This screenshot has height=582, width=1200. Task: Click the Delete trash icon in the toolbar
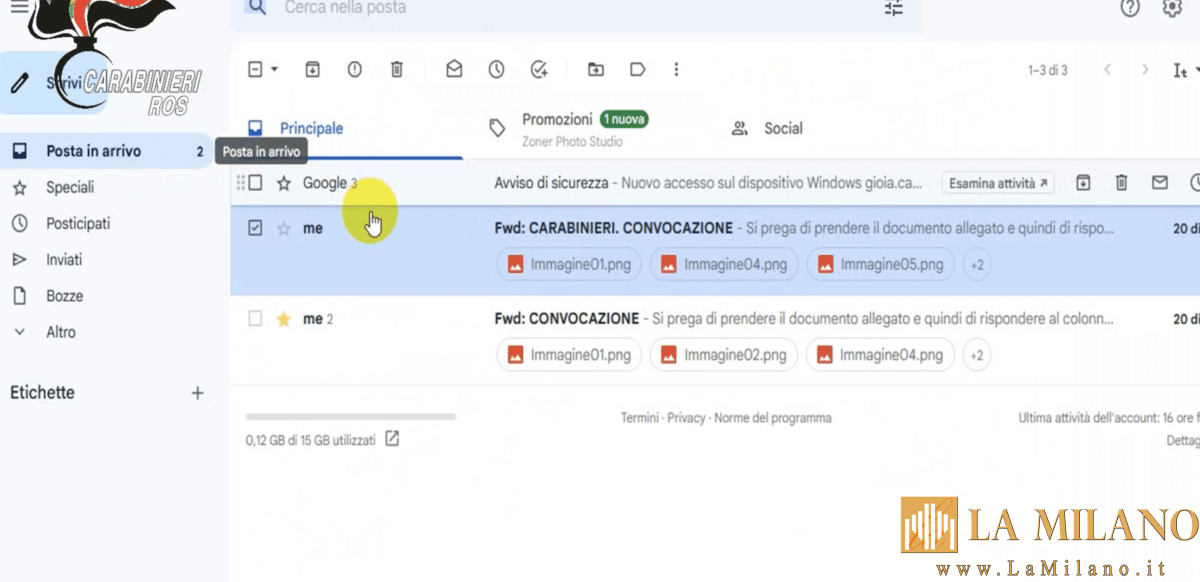397,69
